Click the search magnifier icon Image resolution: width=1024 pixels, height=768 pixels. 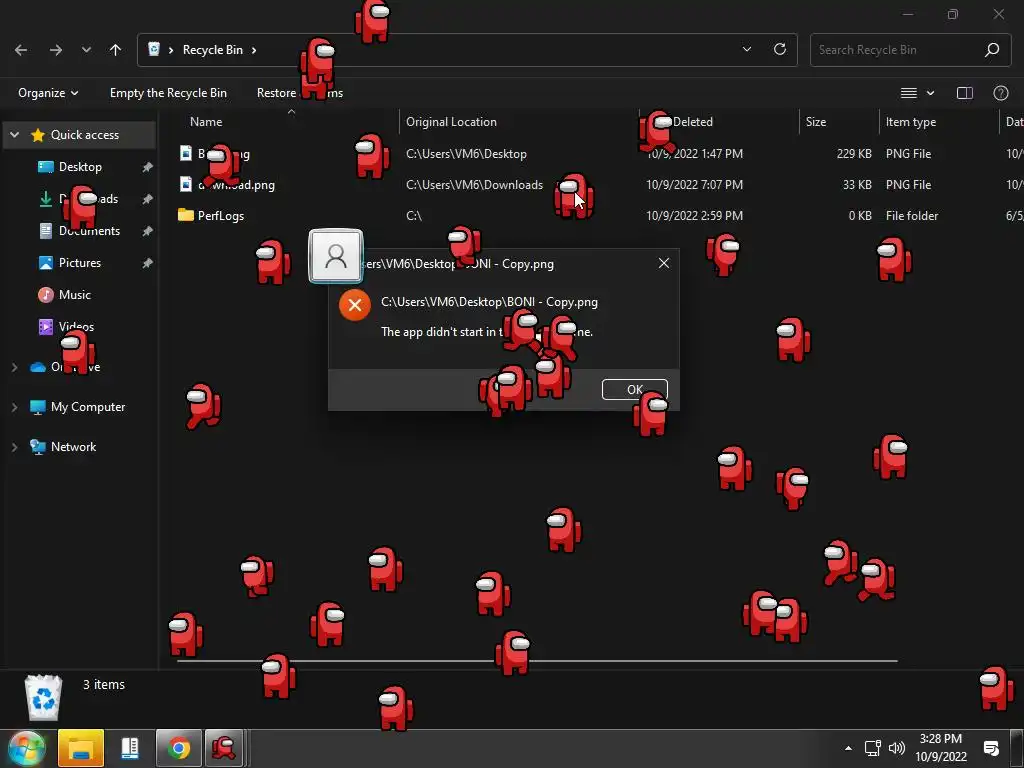tap(992, 50)
